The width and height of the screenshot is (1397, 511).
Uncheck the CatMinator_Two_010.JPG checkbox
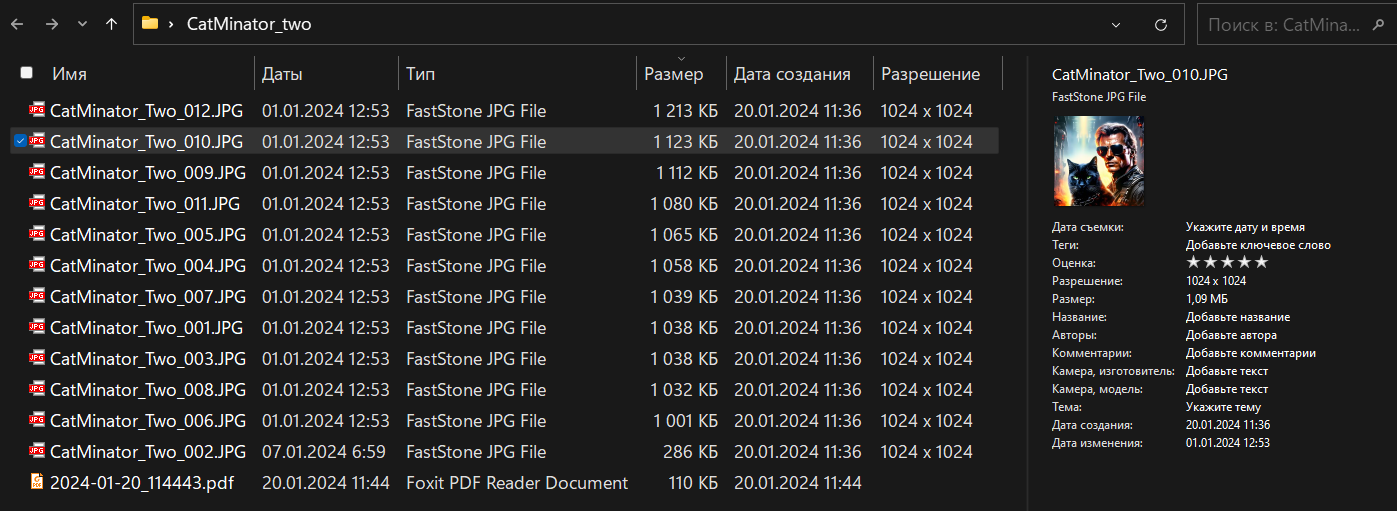click(20, 142)
